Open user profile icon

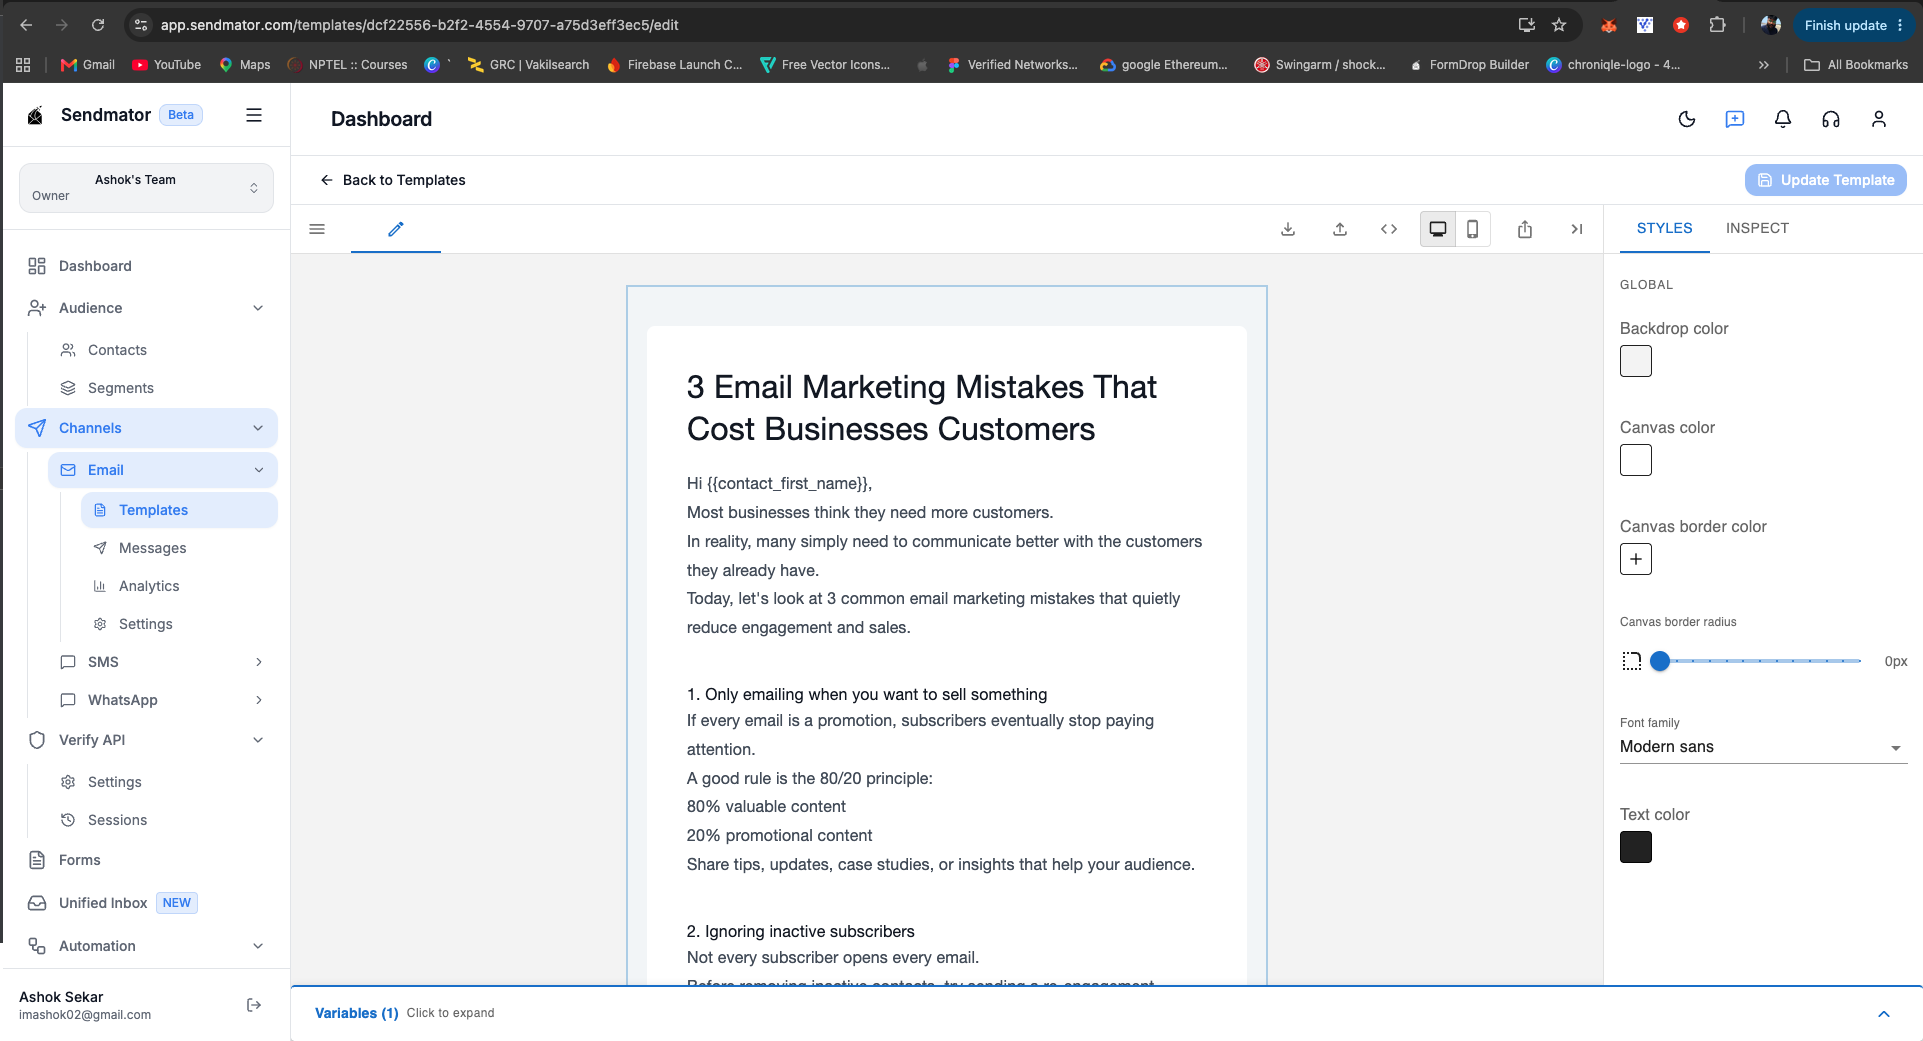1879,119
